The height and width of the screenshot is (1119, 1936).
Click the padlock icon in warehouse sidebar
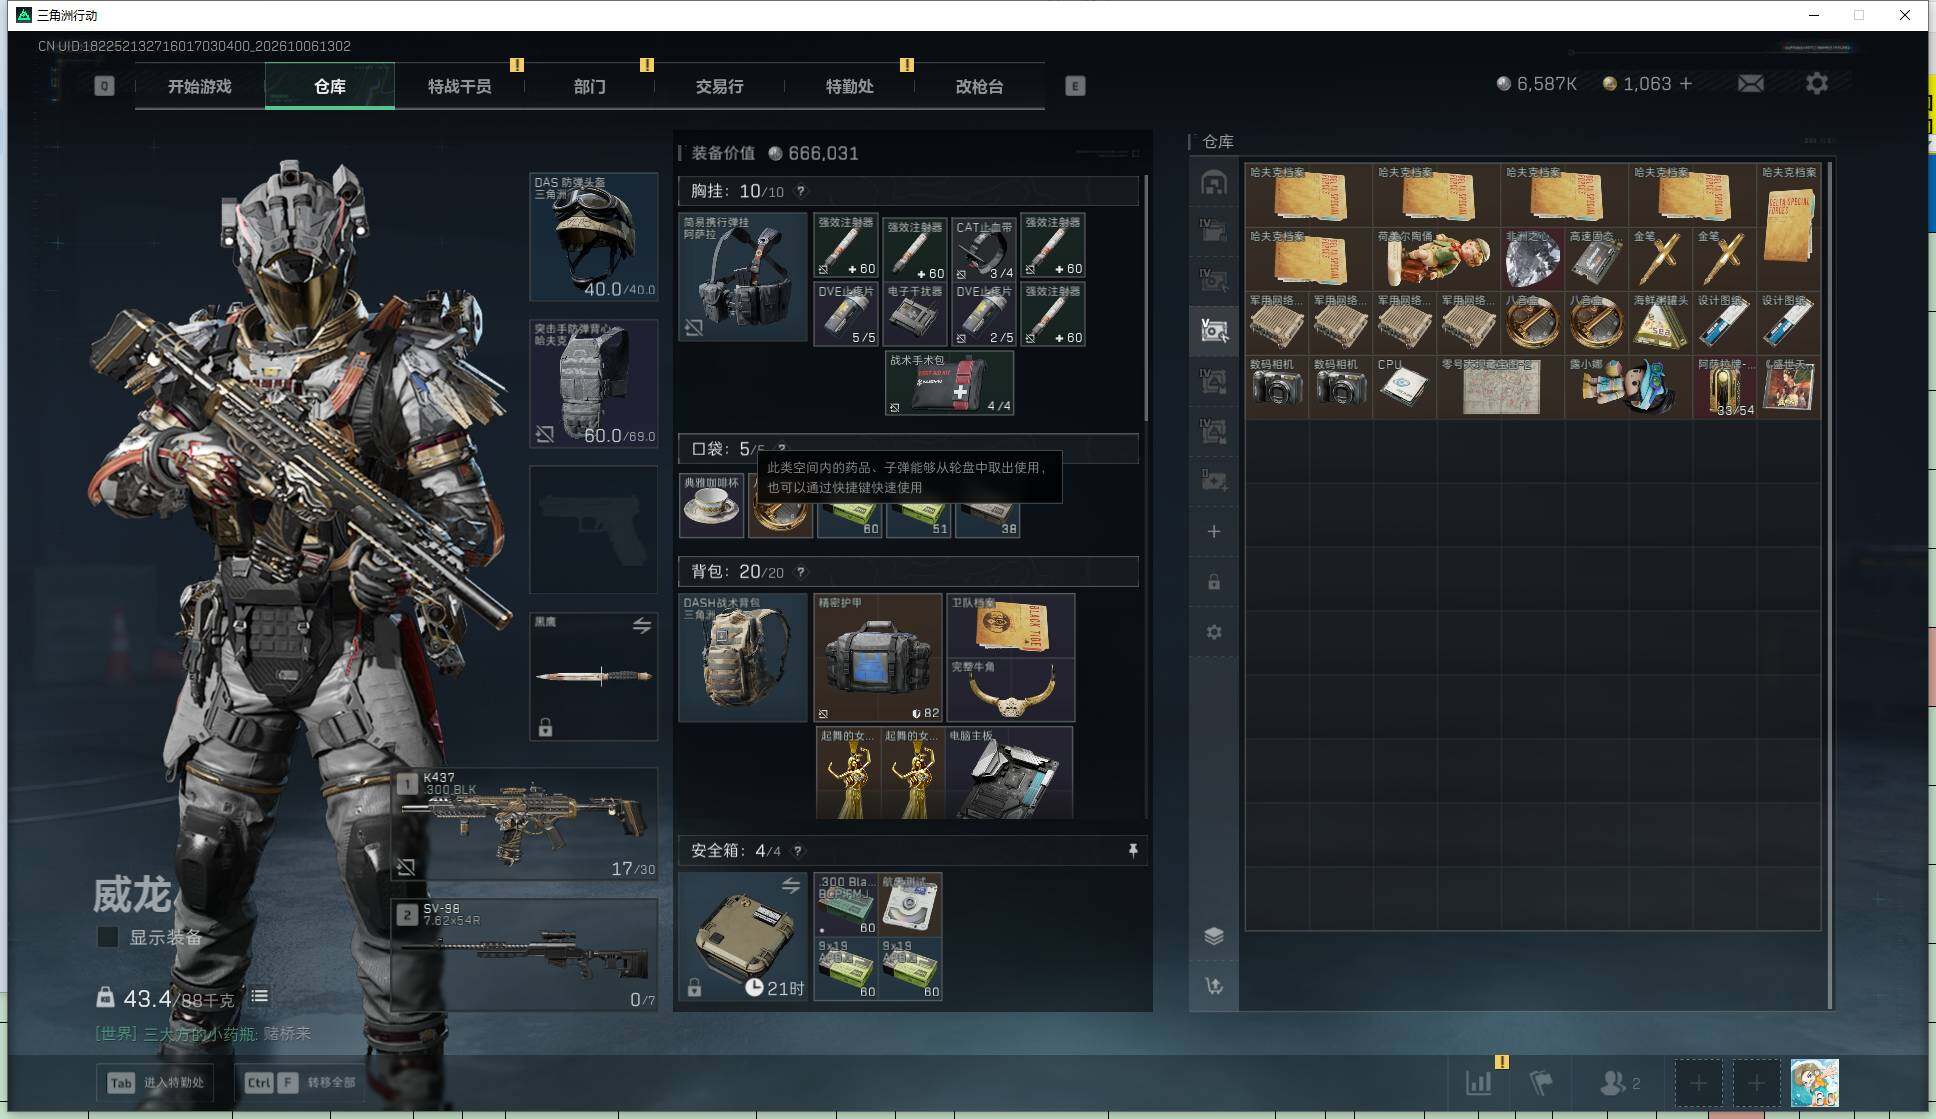coord(1214,582)
